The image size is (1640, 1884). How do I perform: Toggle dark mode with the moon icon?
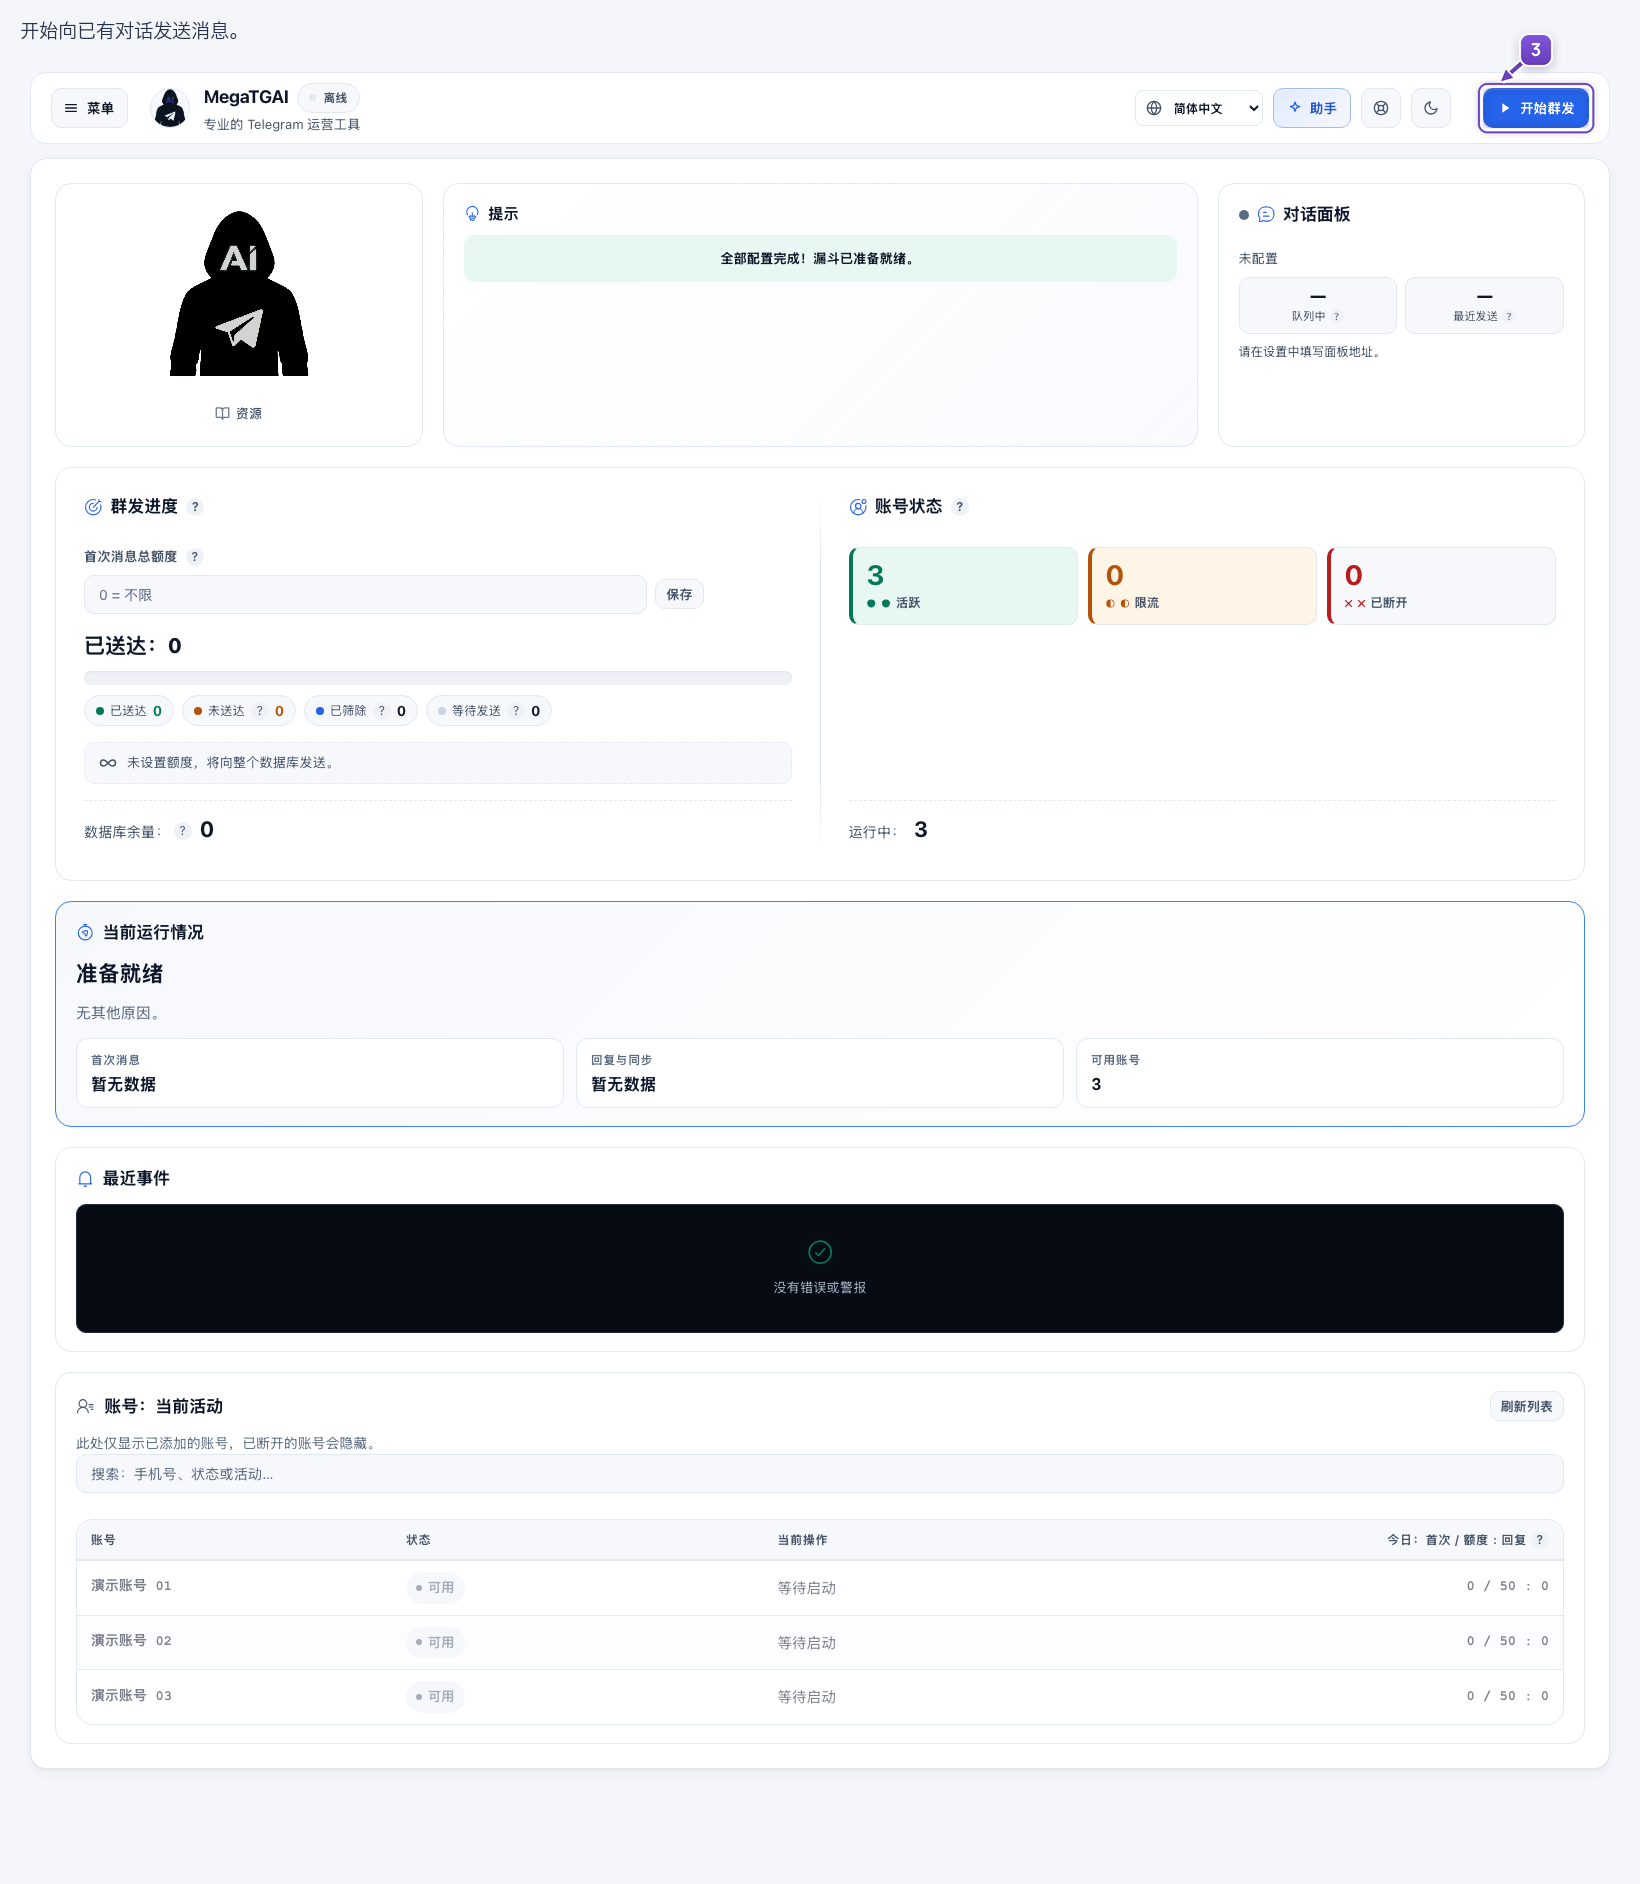point(1431,108)
